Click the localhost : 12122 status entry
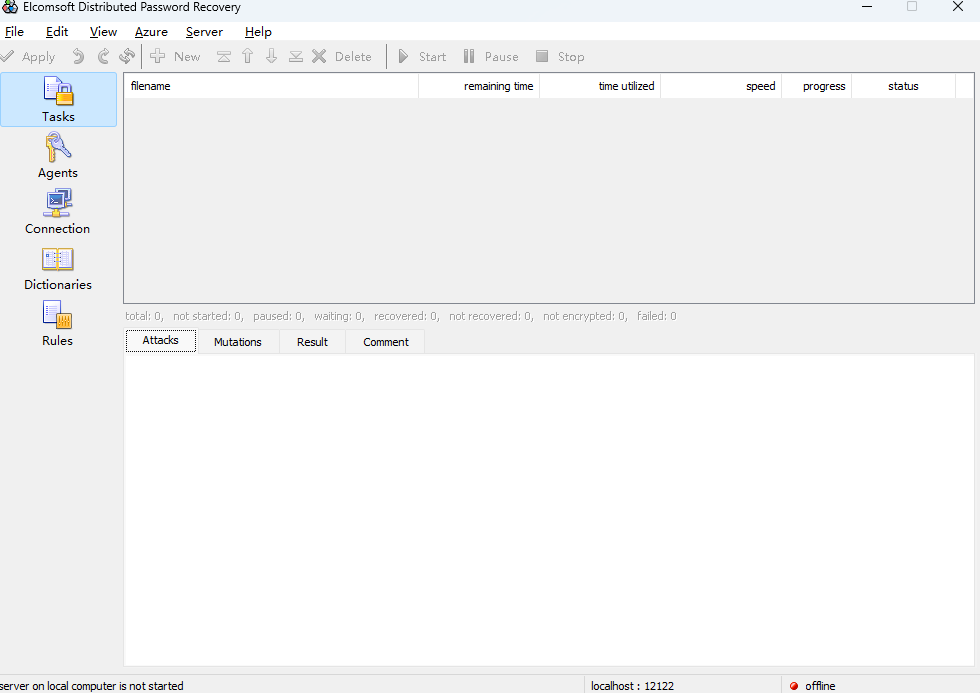The image size is (980, 693). click(x=632, y=686)
